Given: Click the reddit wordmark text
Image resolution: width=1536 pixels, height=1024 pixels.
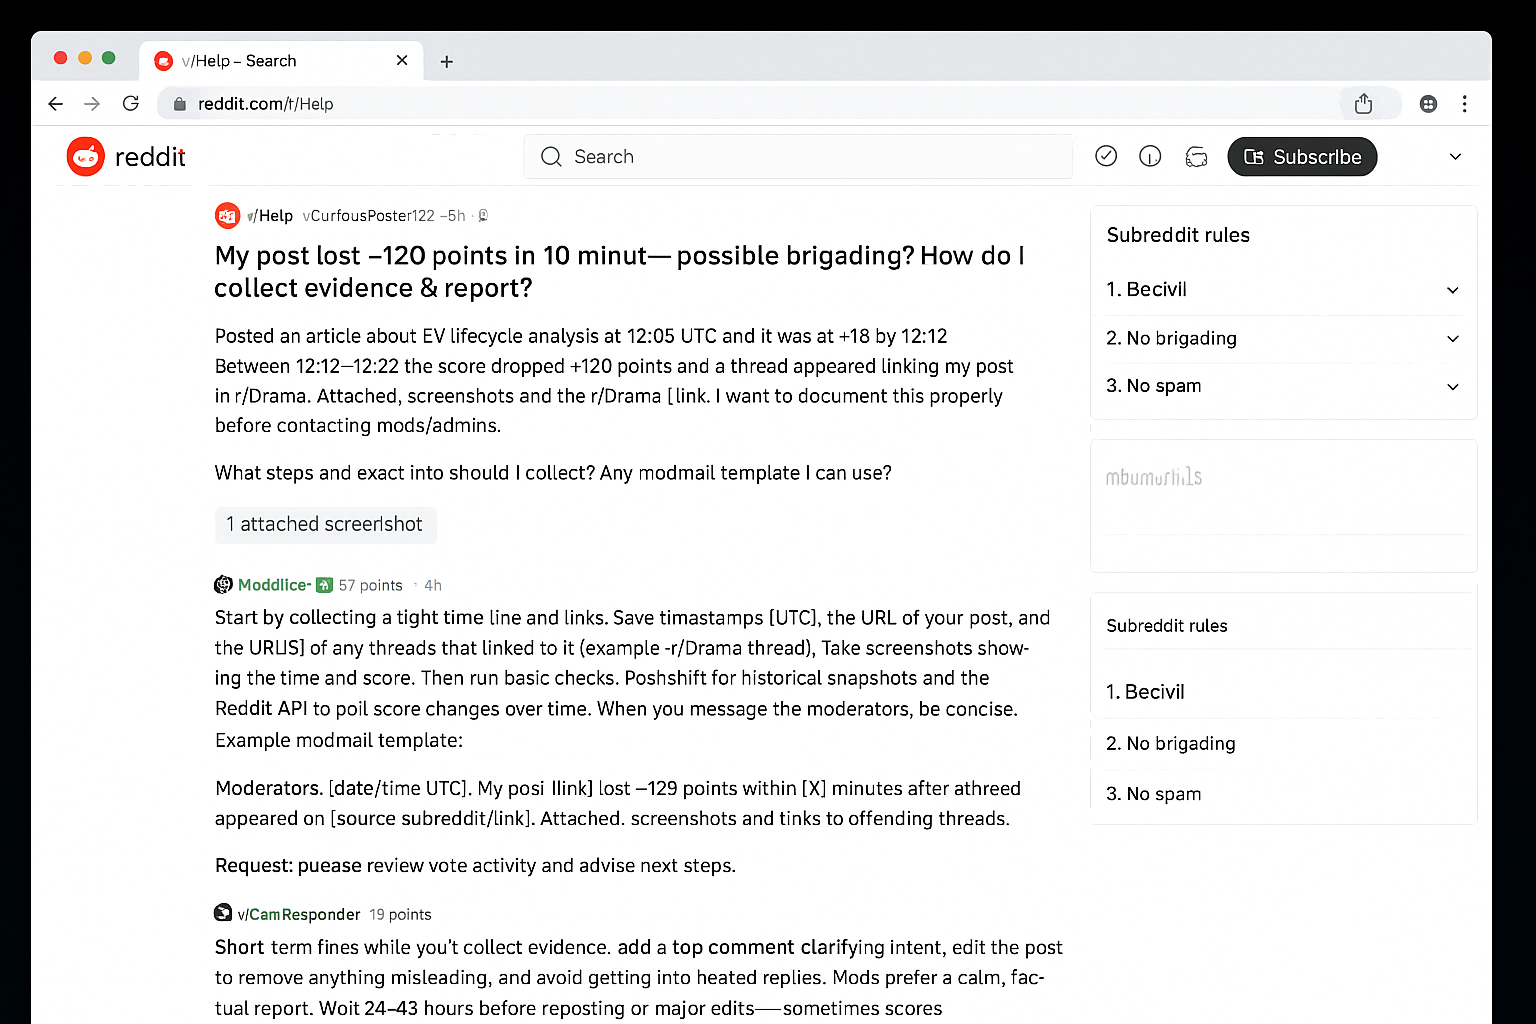Looking at the screenshot, I should click(150, 157).
